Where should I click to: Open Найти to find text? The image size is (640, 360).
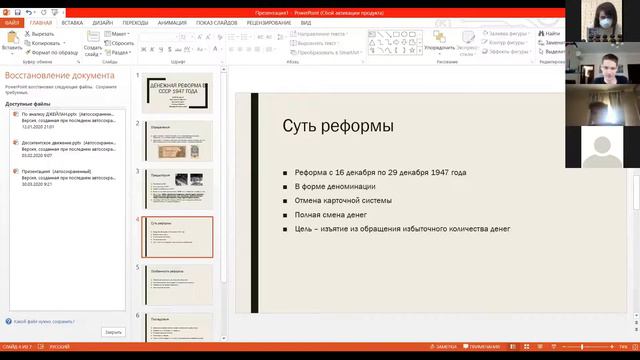[x=549, y=33]
